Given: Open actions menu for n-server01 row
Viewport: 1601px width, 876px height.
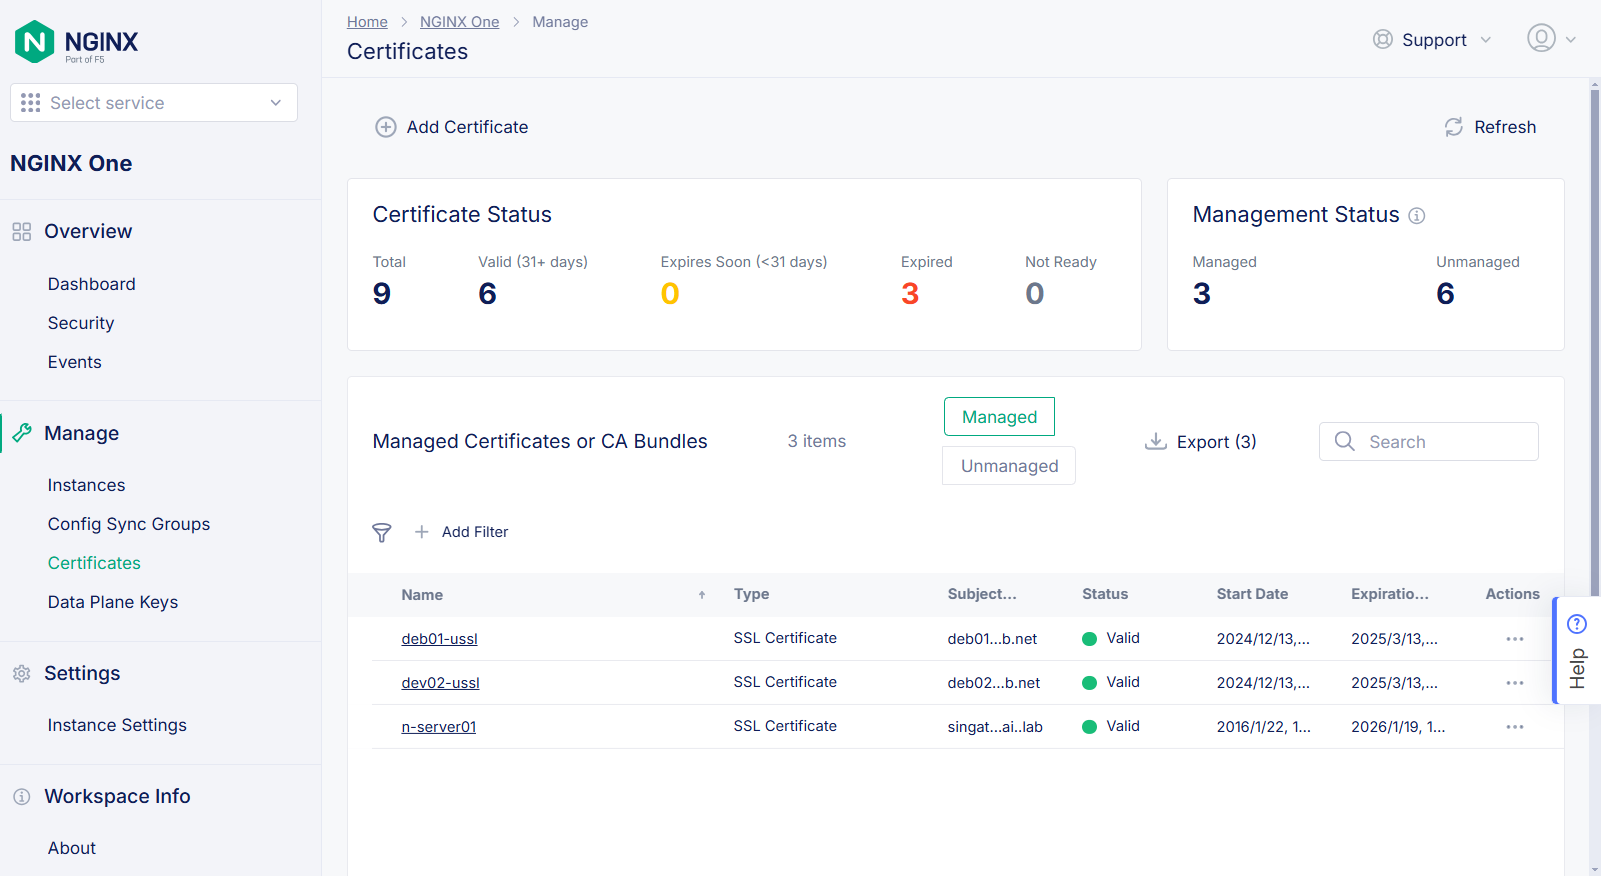Looking at the screenshot, I should click(1515, 727).
